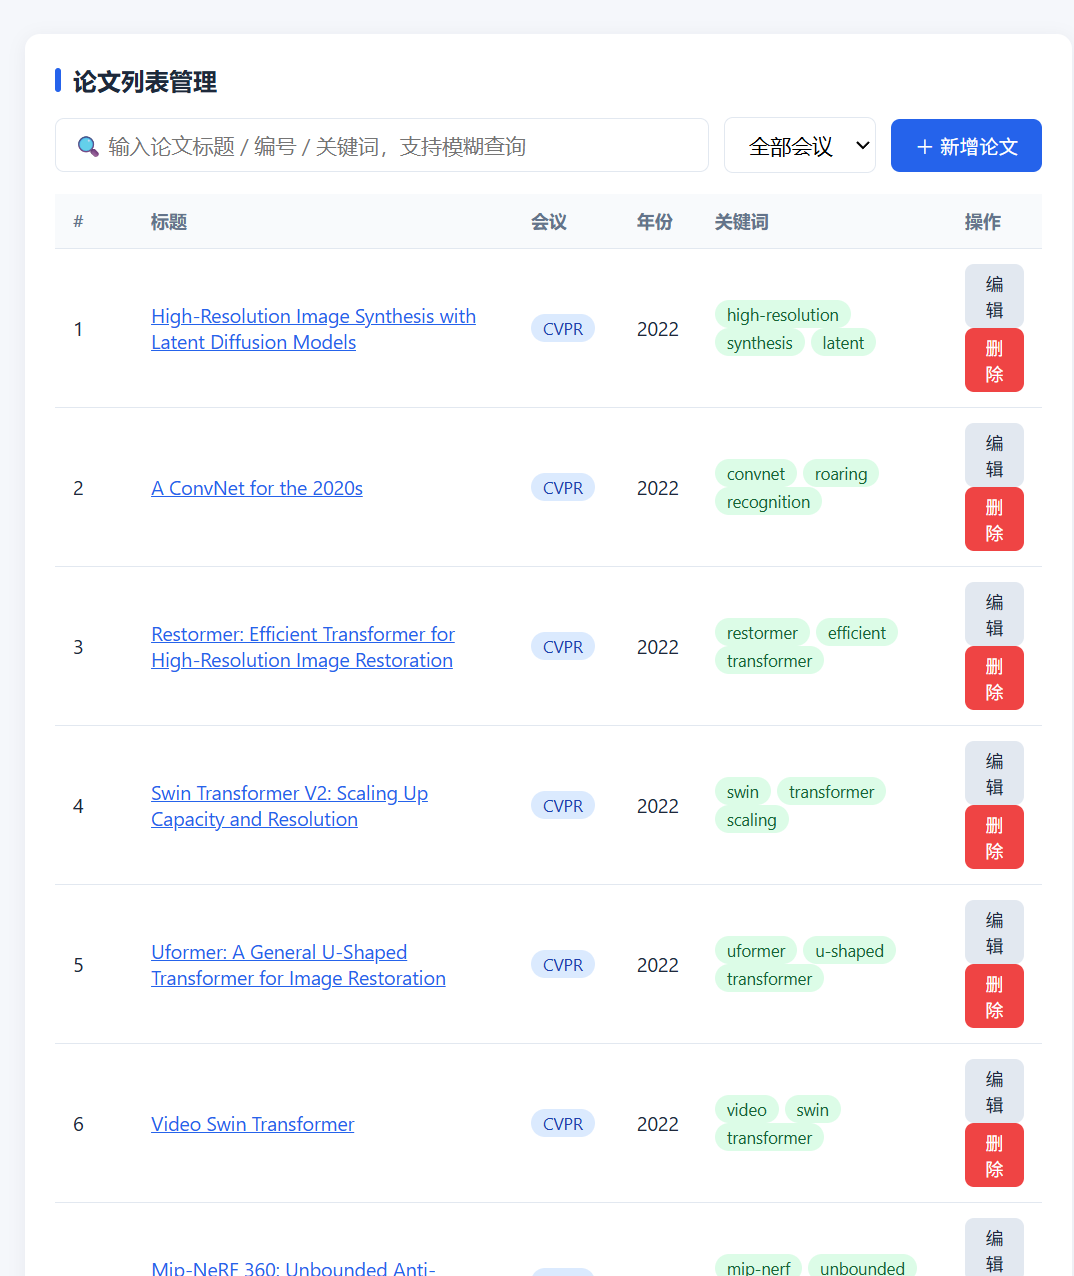The image size is (1074, 1276).
Task: Click CVPR badge in Uformer row
Action: (x=563, y=965)
